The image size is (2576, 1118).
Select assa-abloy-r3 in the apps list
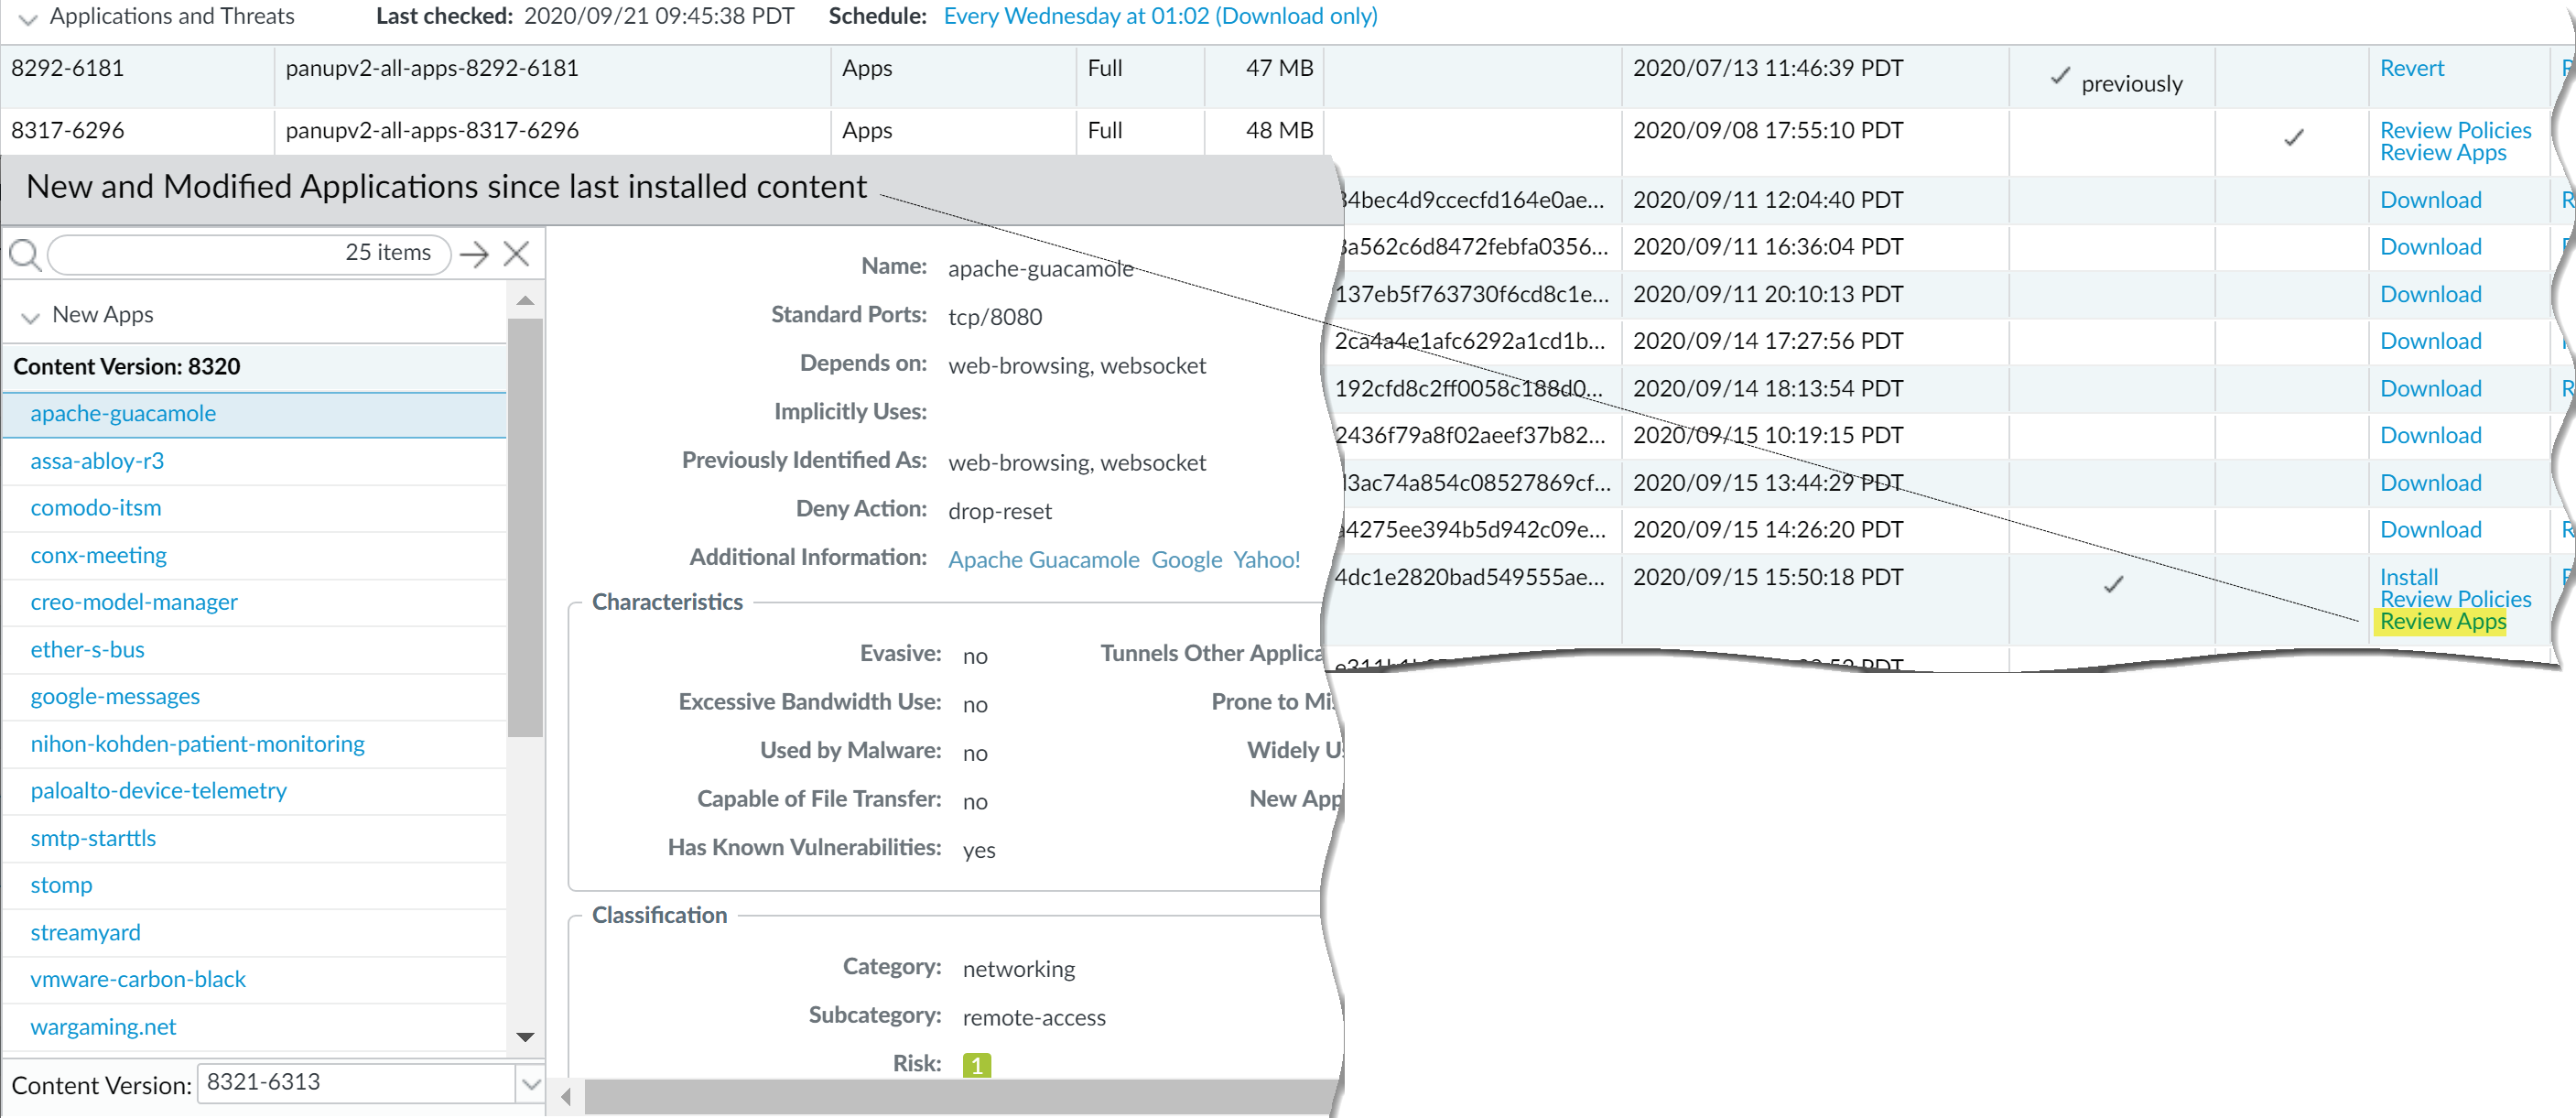click(x=97, y=461)
